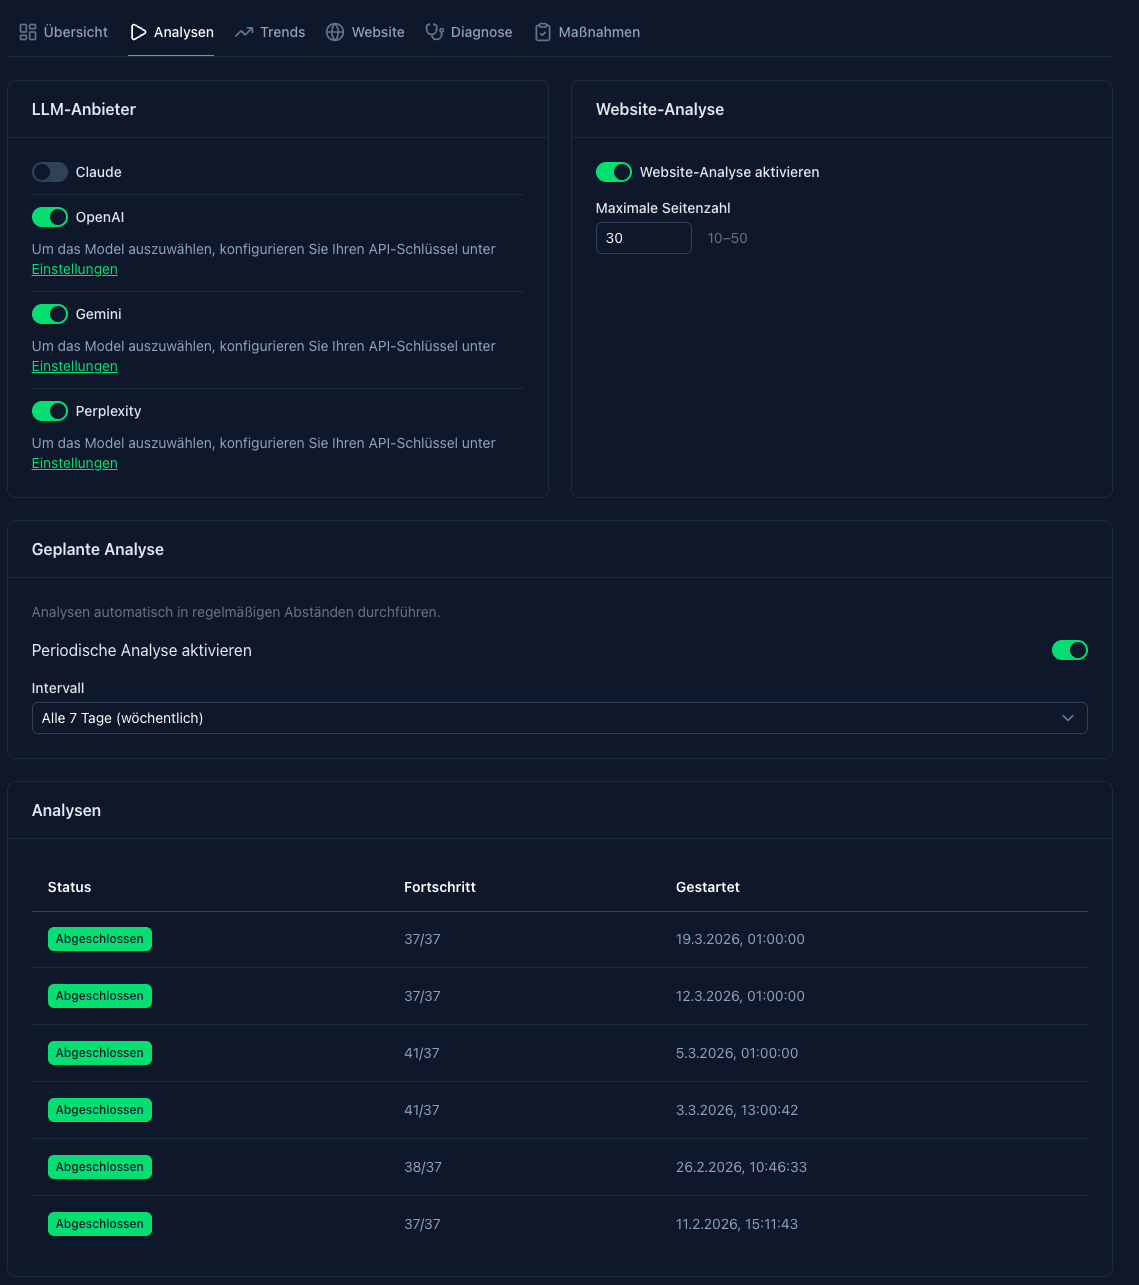Switch to the Trends tab
Image resolution: width=1139 pixels, height=1285 pixels.
(270, 32)
